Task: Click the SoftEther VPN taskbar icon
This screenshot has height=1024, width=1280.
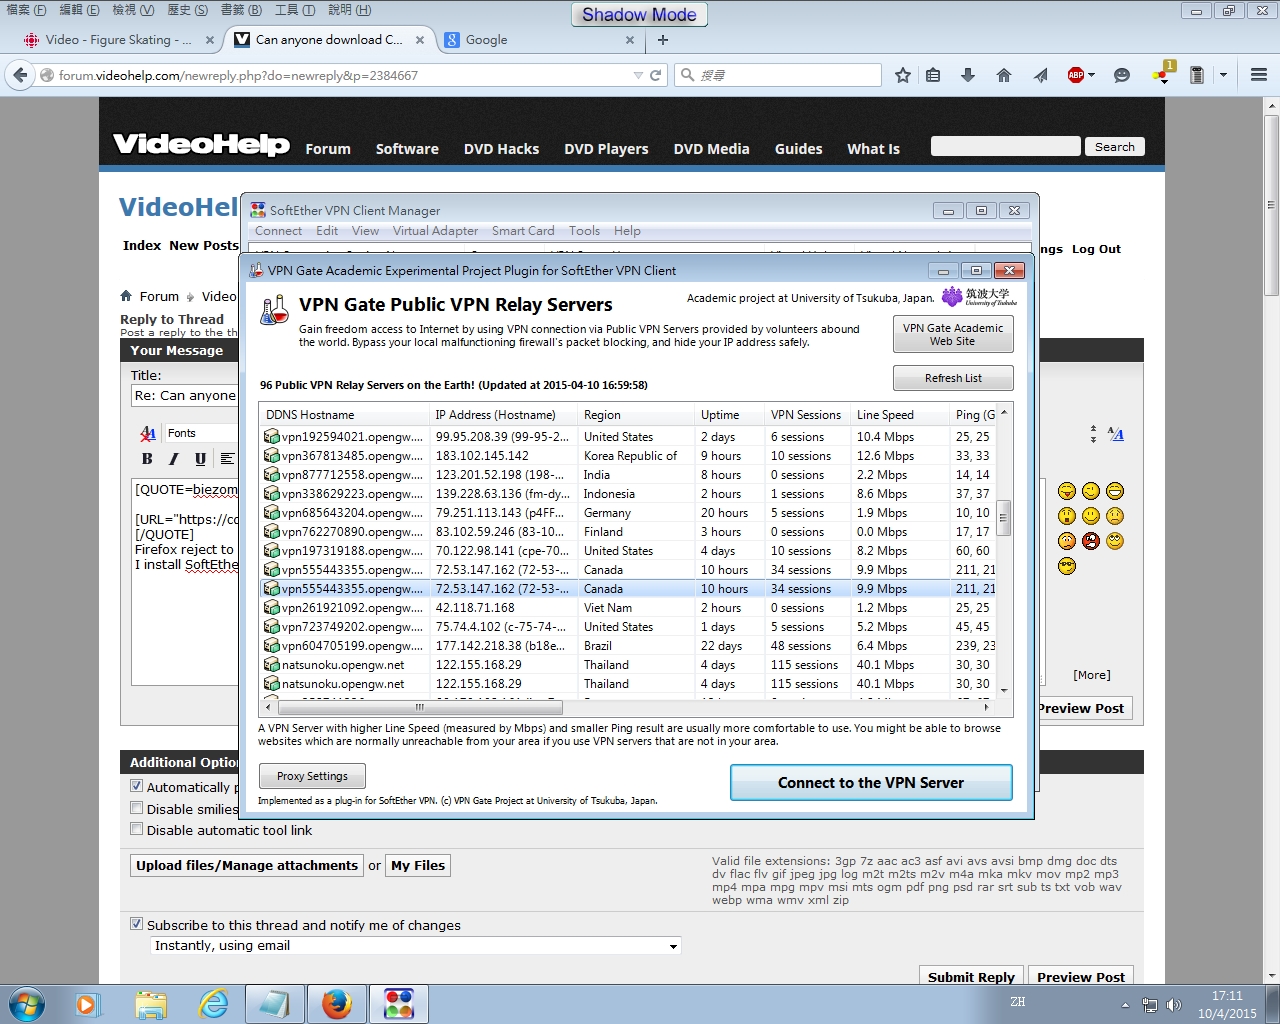Action: (x=399, y=1003)
